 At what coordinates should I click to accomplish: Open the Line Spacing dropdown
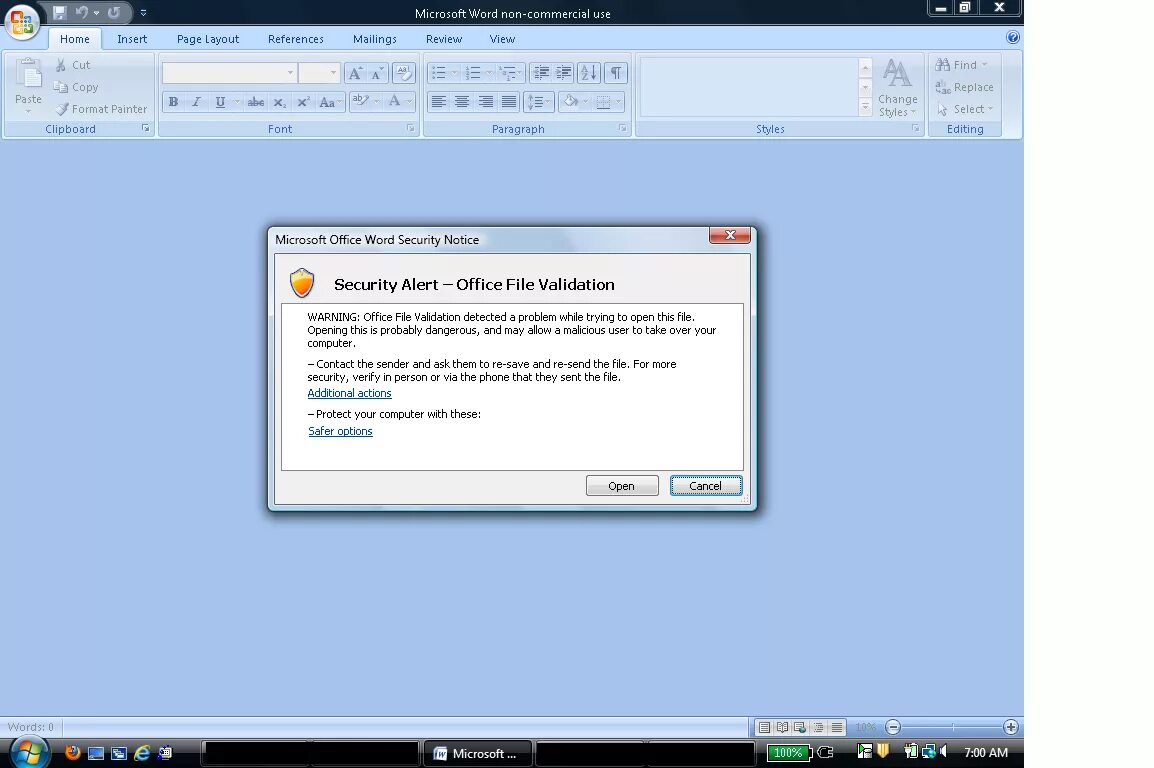[538, 102]
